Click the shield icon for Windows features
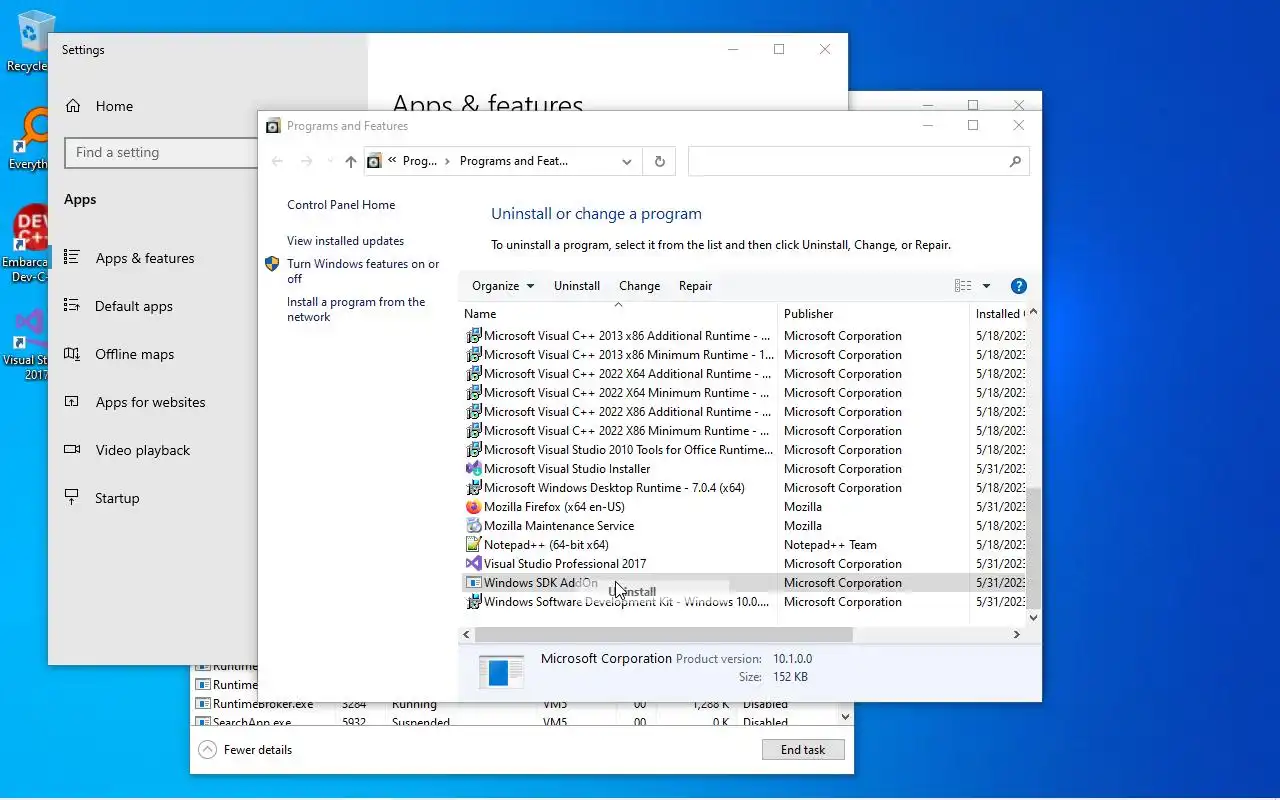 [x=272, y=264]
